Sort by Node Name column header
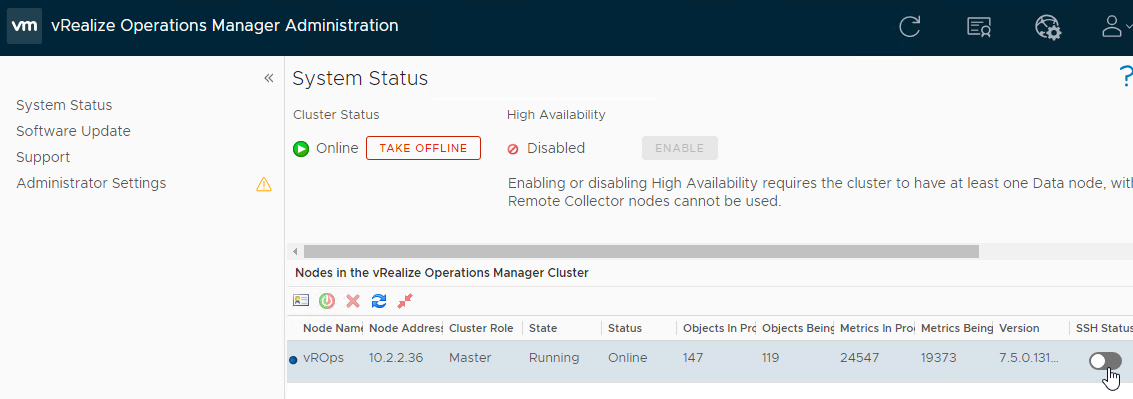Image resolution: width=1133 pixels, height=399 pixels. pyautogui.click(x=332, y=328)
